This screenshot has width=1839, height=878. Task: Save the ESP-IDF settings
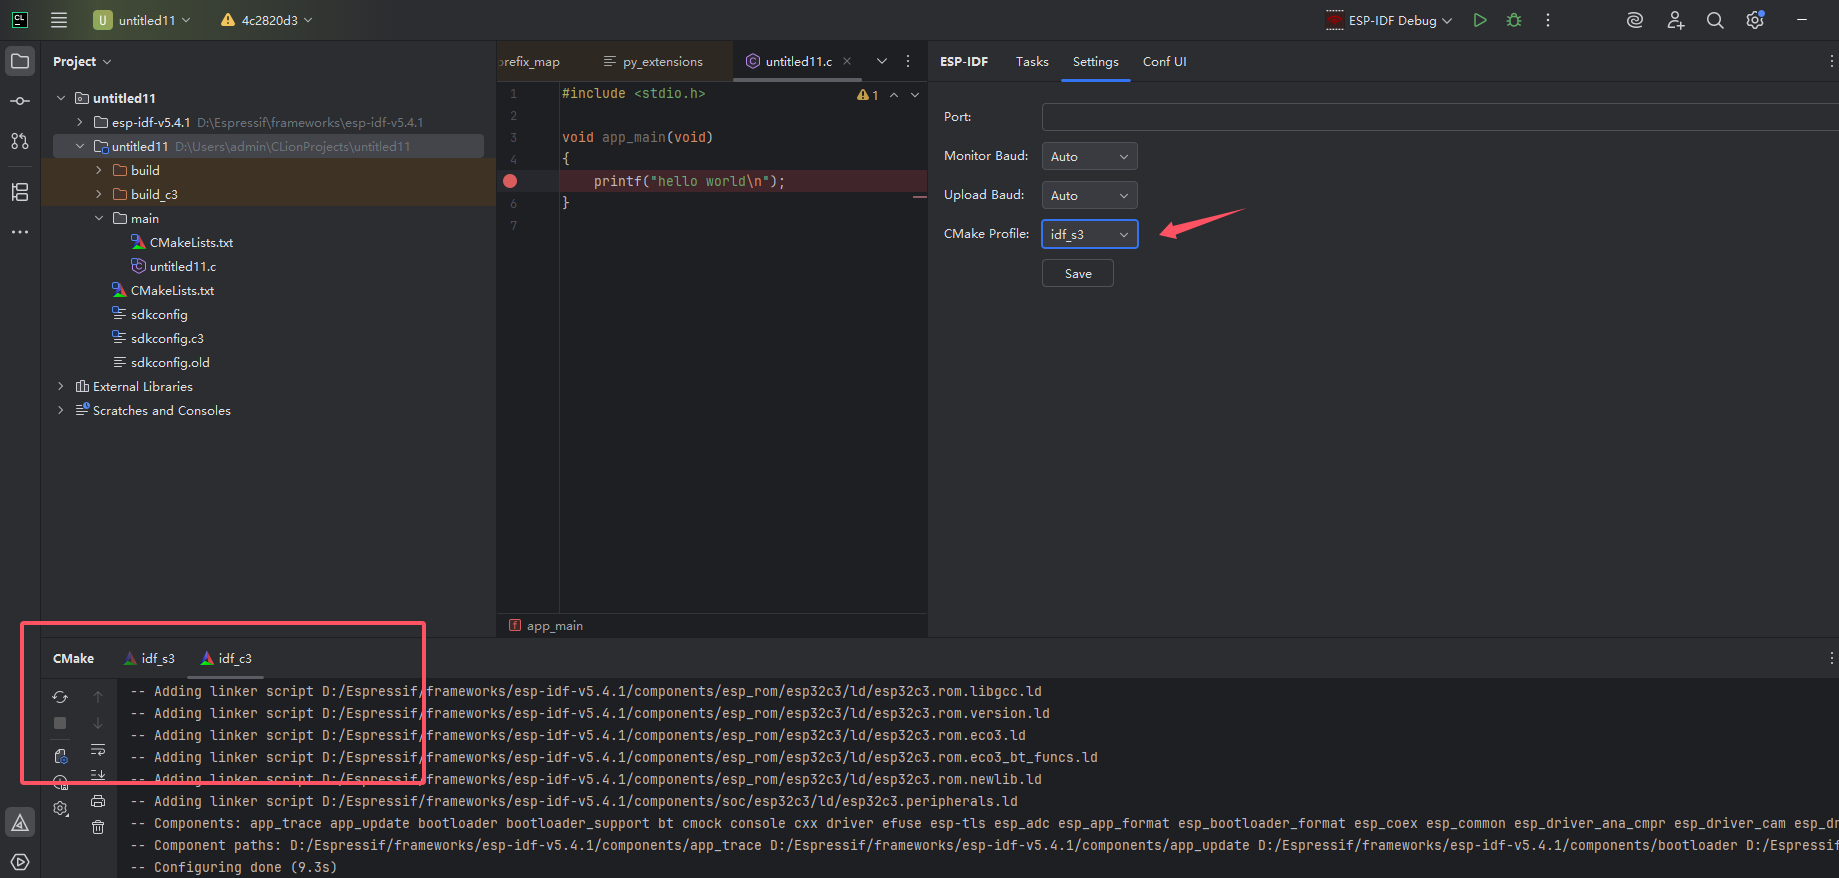[1078, 273]
